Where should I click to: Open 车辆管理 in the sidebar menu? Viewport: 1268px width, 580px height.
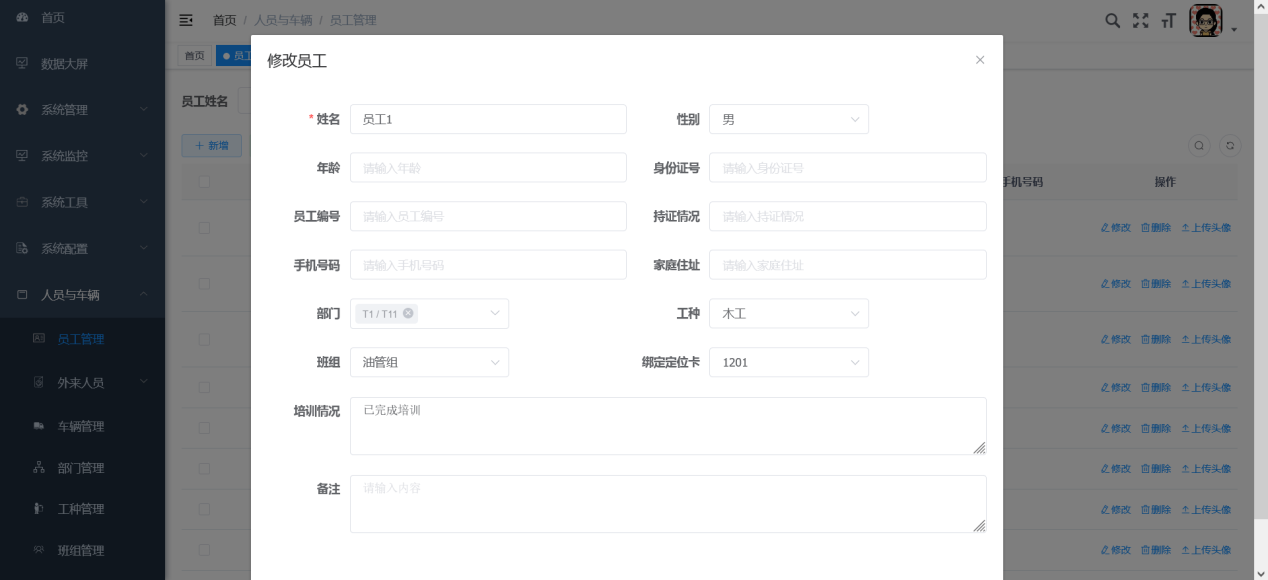(x=80, y=427)
